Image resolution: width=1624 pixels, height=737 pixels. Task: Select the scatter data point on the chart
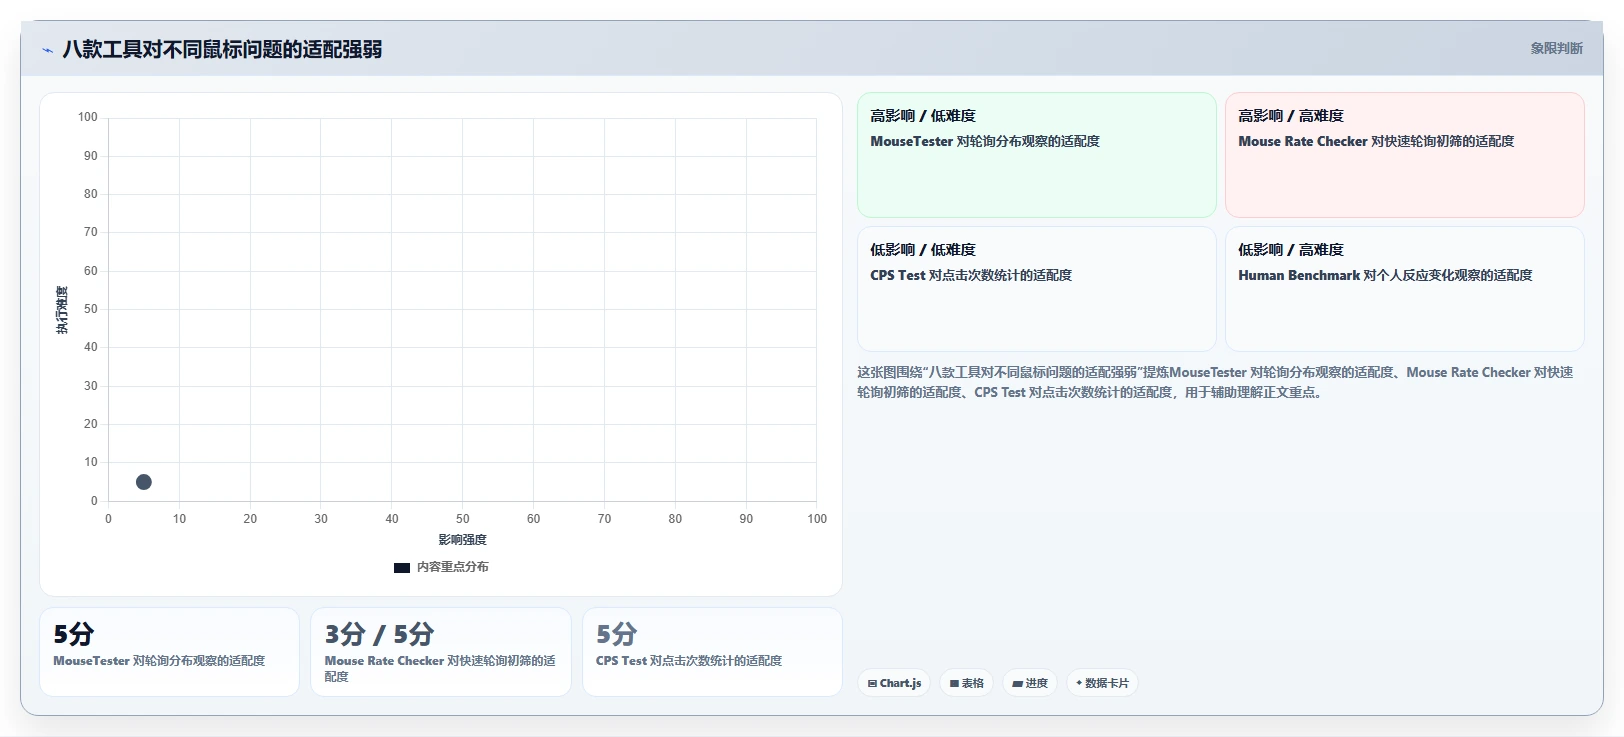click(x=144, y=482)
